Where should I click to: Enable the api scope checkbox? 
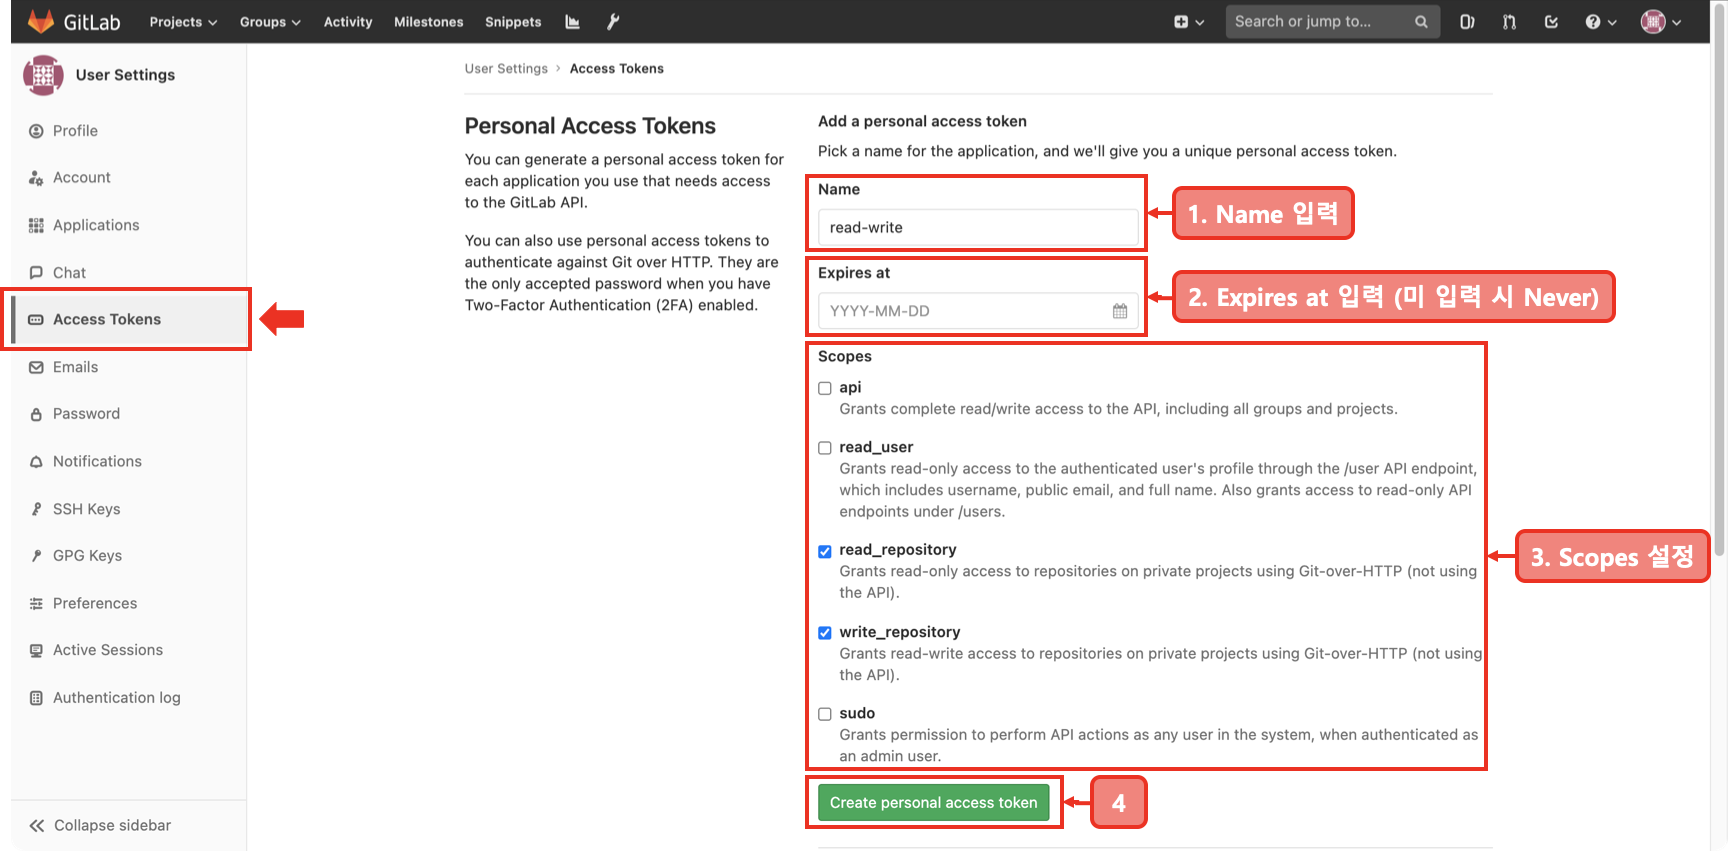[x=825, y=388]
